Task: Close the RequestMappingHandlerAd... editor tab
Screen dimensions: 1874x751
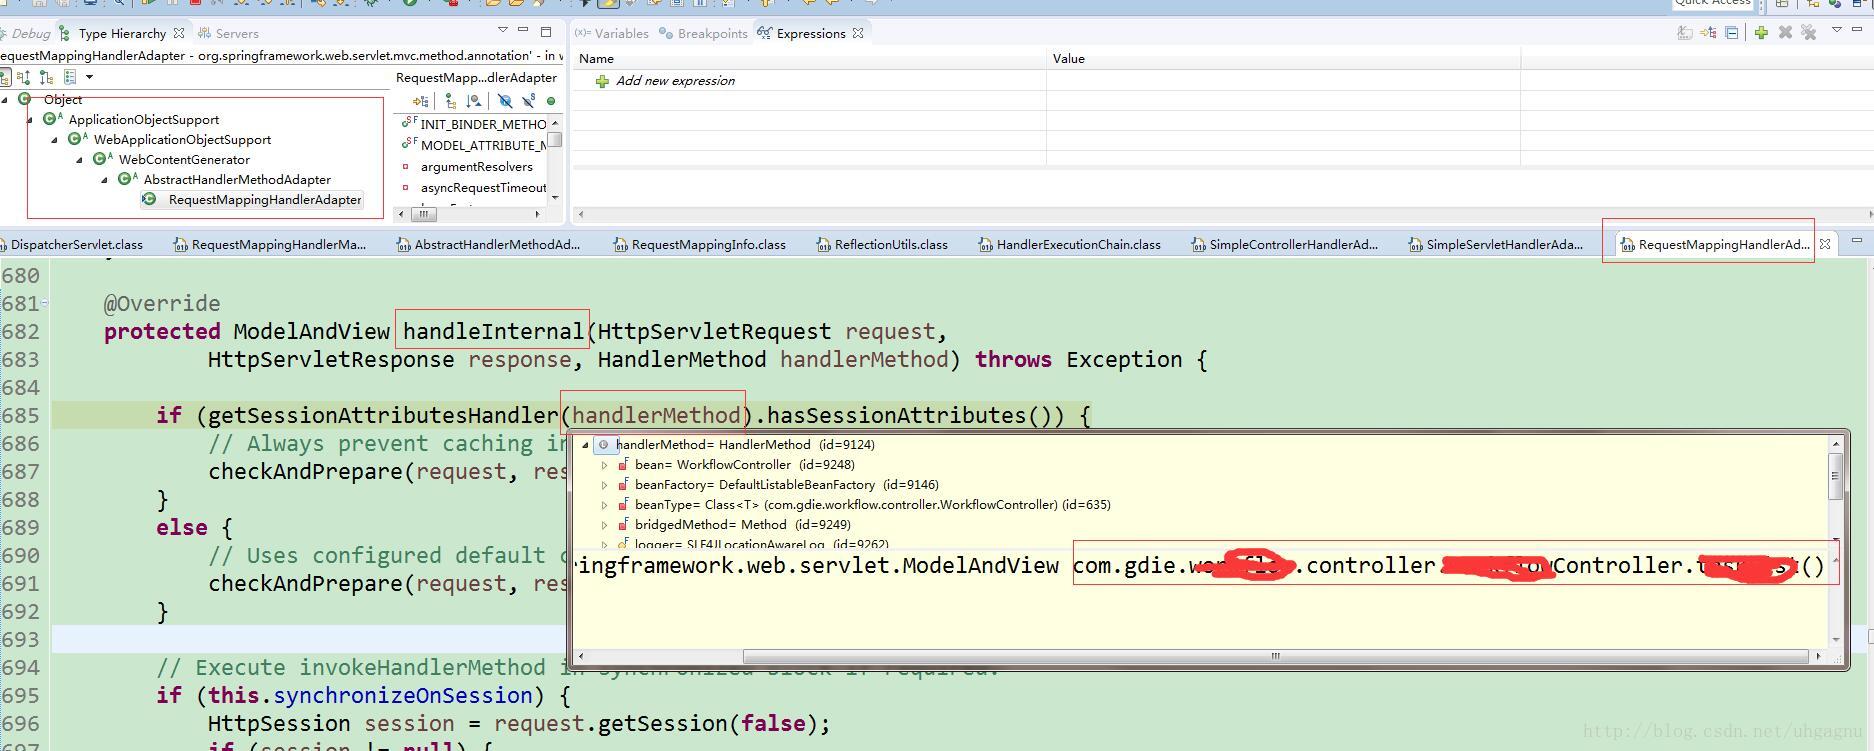Action: (x=1824, y=244)
